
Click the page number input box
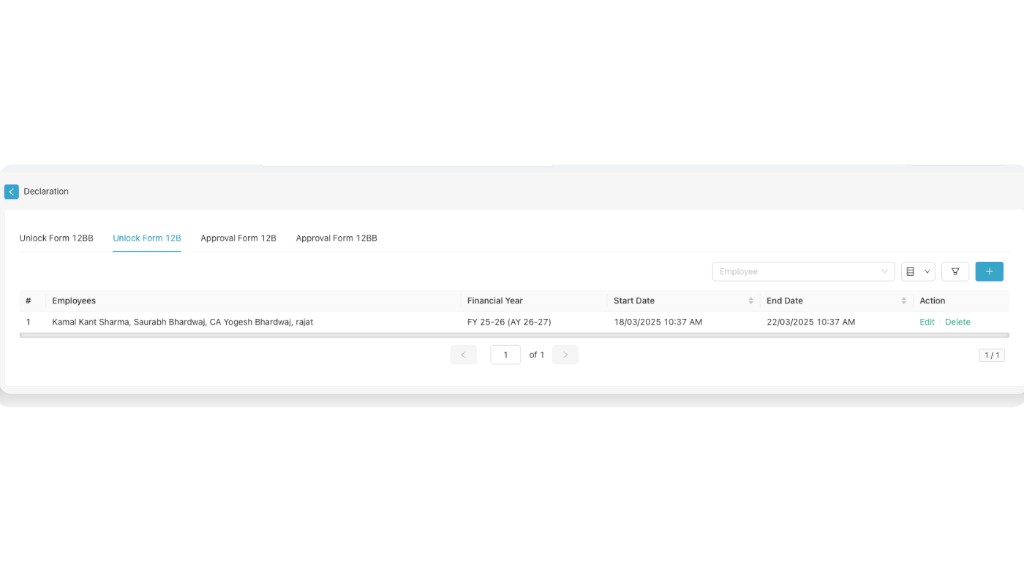pyautogui.click(x=505, y=354)
